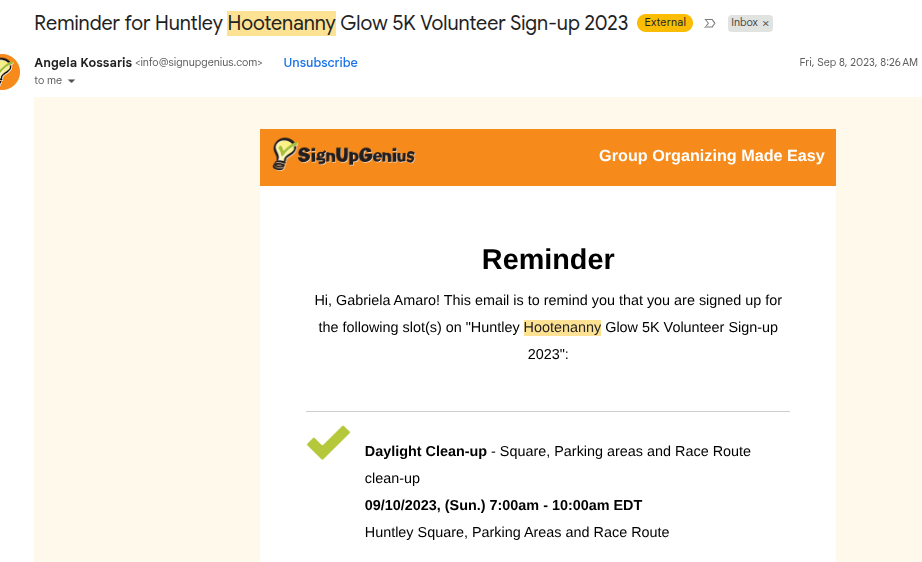The image size is (922, 562).
Task: Remove the Inbox label with its X
Action: click(766, 23)
